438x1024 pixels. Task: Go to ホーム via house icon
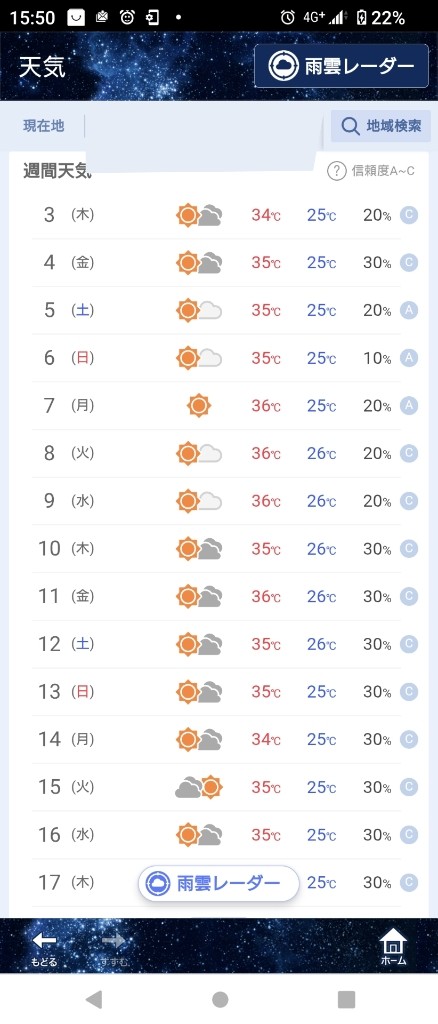tap(393, 947)
